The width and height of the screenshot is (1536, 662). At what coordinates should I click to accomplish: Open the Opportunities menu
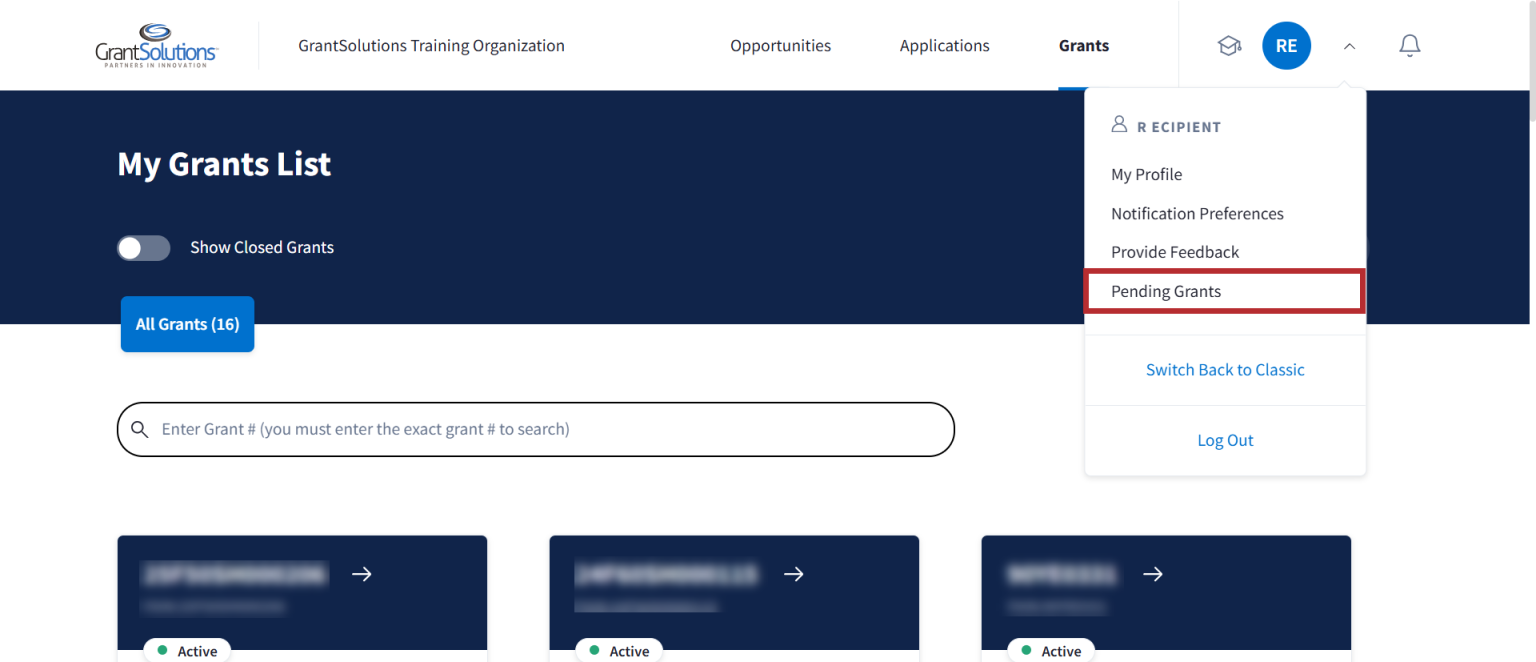780,46
